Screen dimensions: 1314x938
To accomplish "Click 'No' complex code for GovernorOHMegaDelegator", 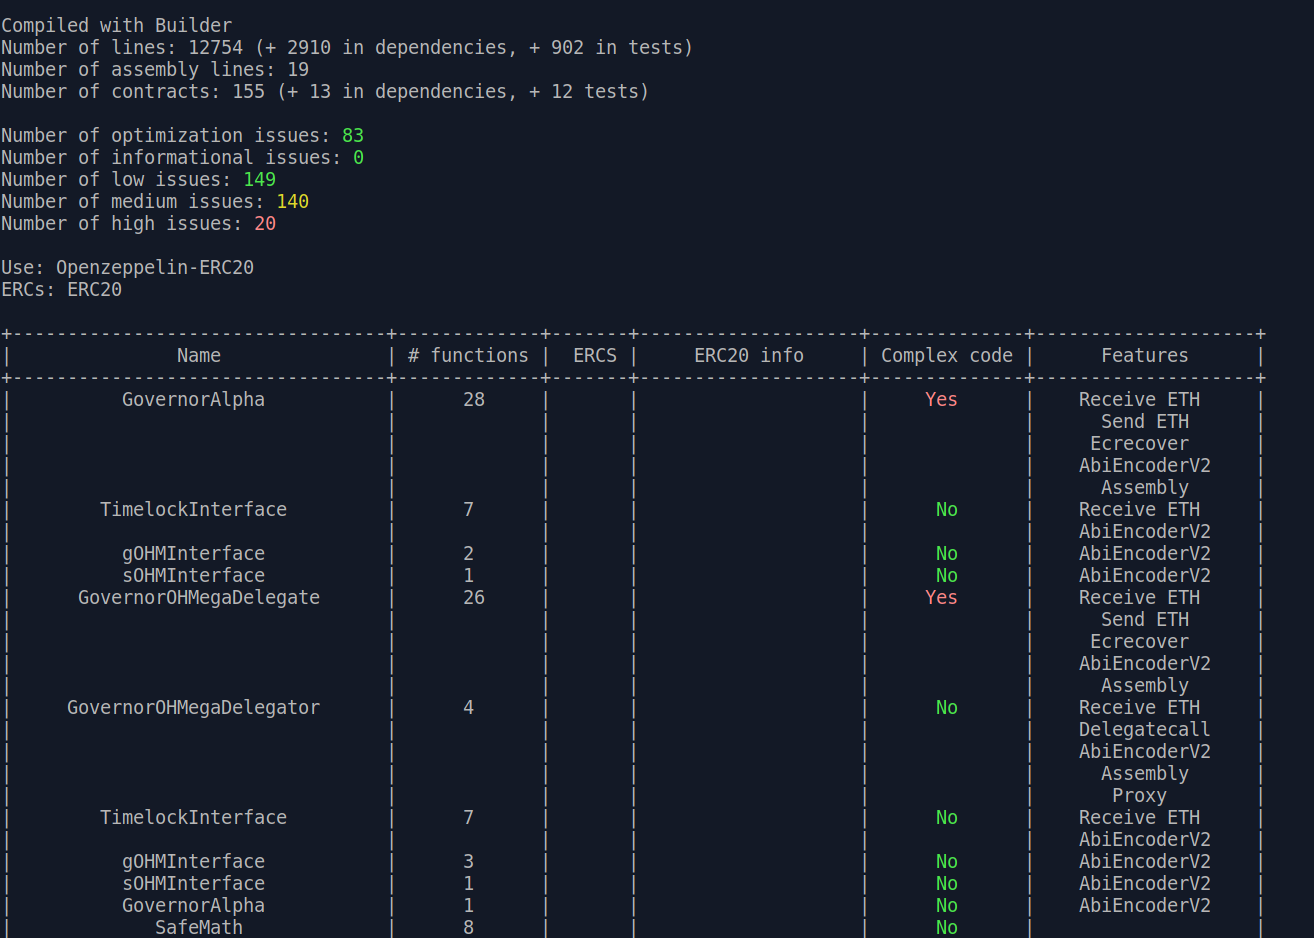I will [947, 708].
